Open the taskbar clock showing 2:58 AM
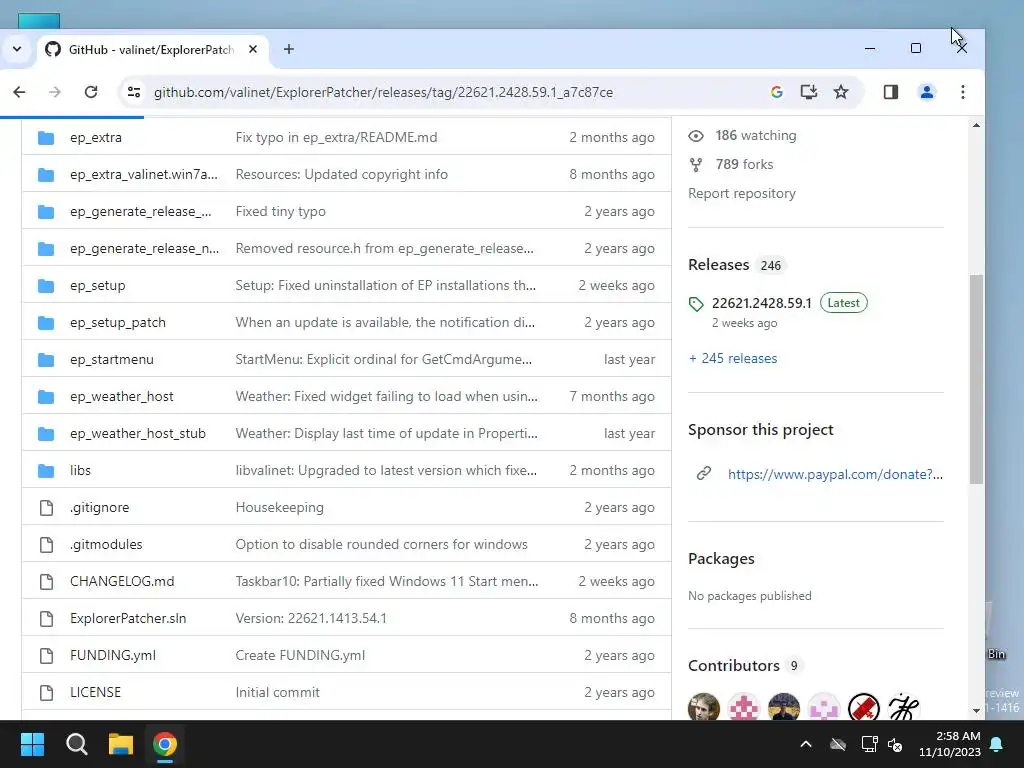Viewport: 1024px width, 768px height. point(950,744)
